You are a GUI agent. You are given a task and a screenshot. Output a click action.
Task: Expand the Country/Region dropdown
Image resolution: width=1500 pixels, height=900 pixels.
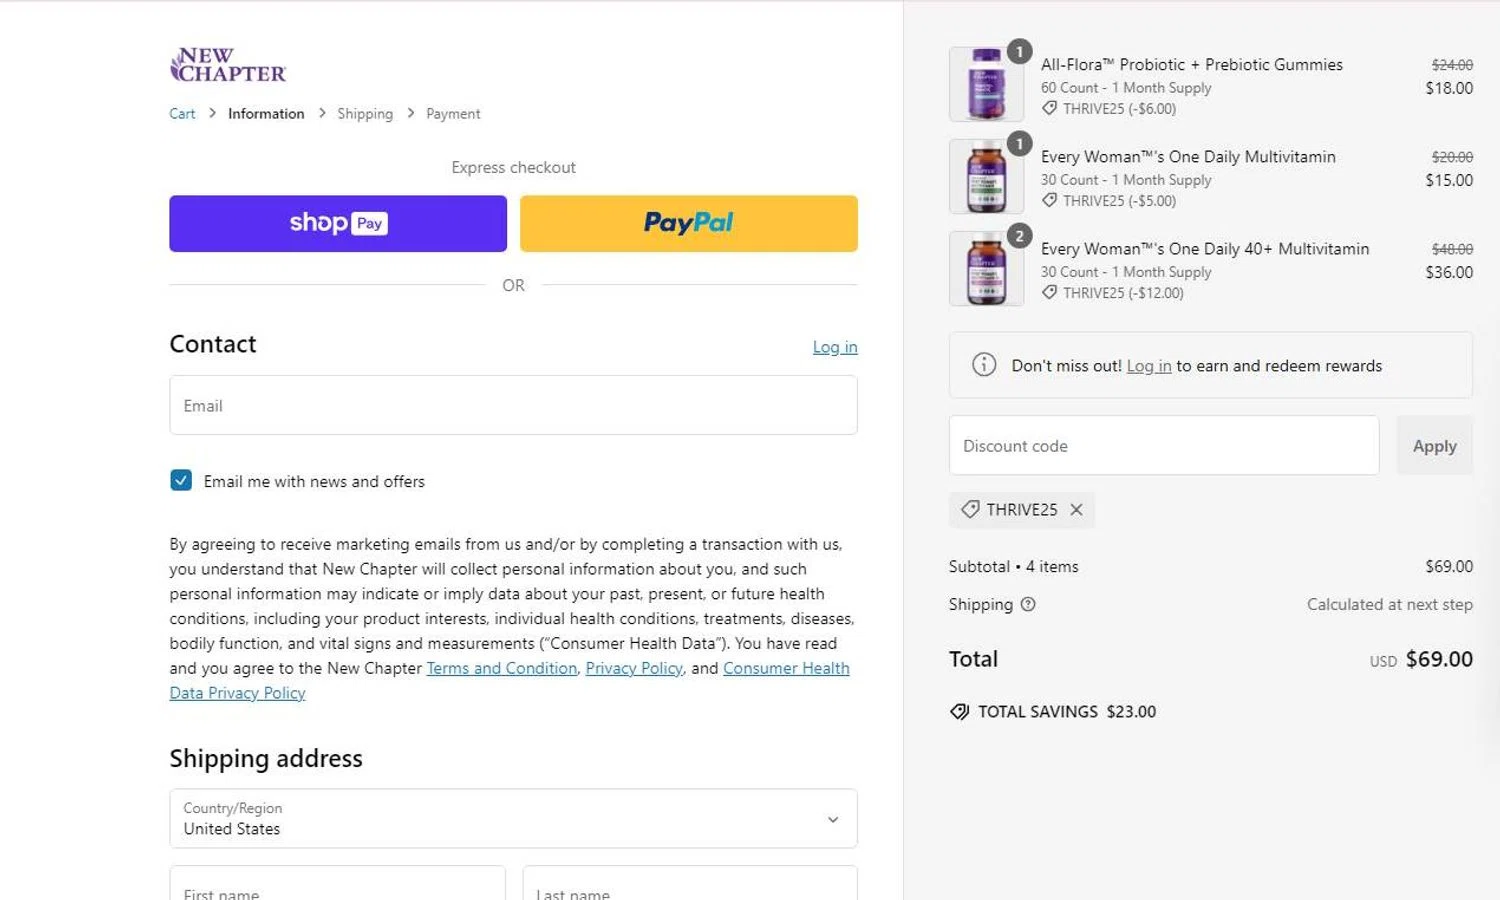coord(513,819)
